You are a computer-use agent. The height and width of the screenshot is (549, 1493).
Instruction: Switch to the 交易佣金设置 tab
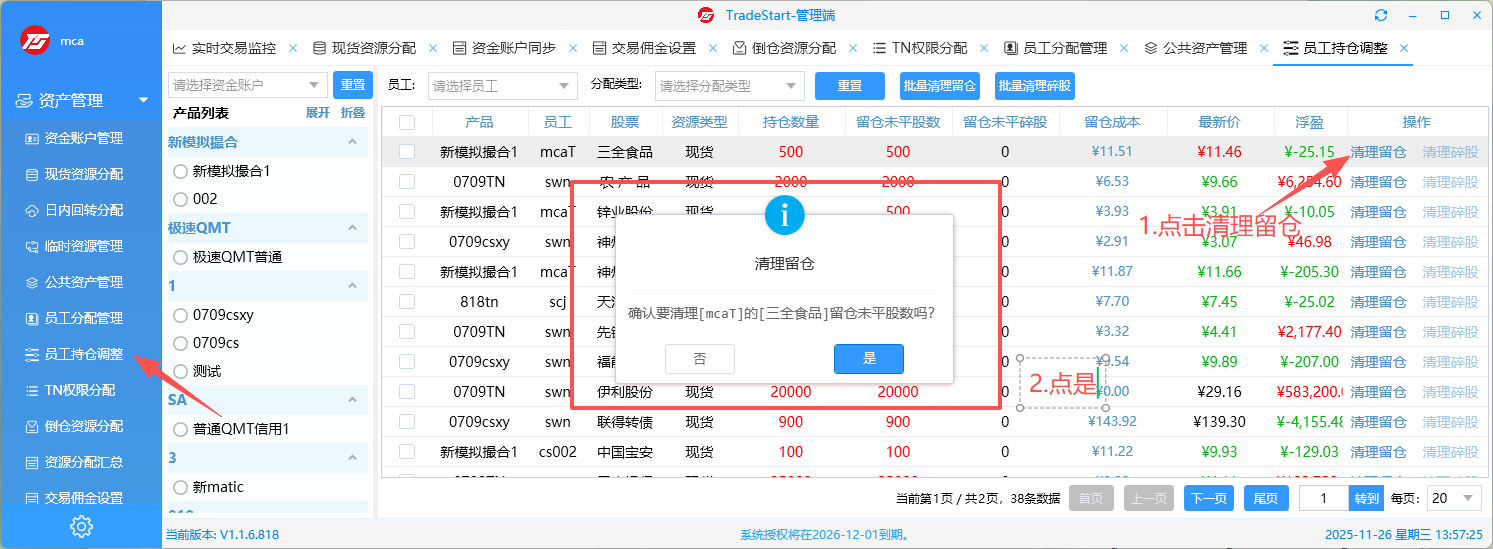pos(644,48)
